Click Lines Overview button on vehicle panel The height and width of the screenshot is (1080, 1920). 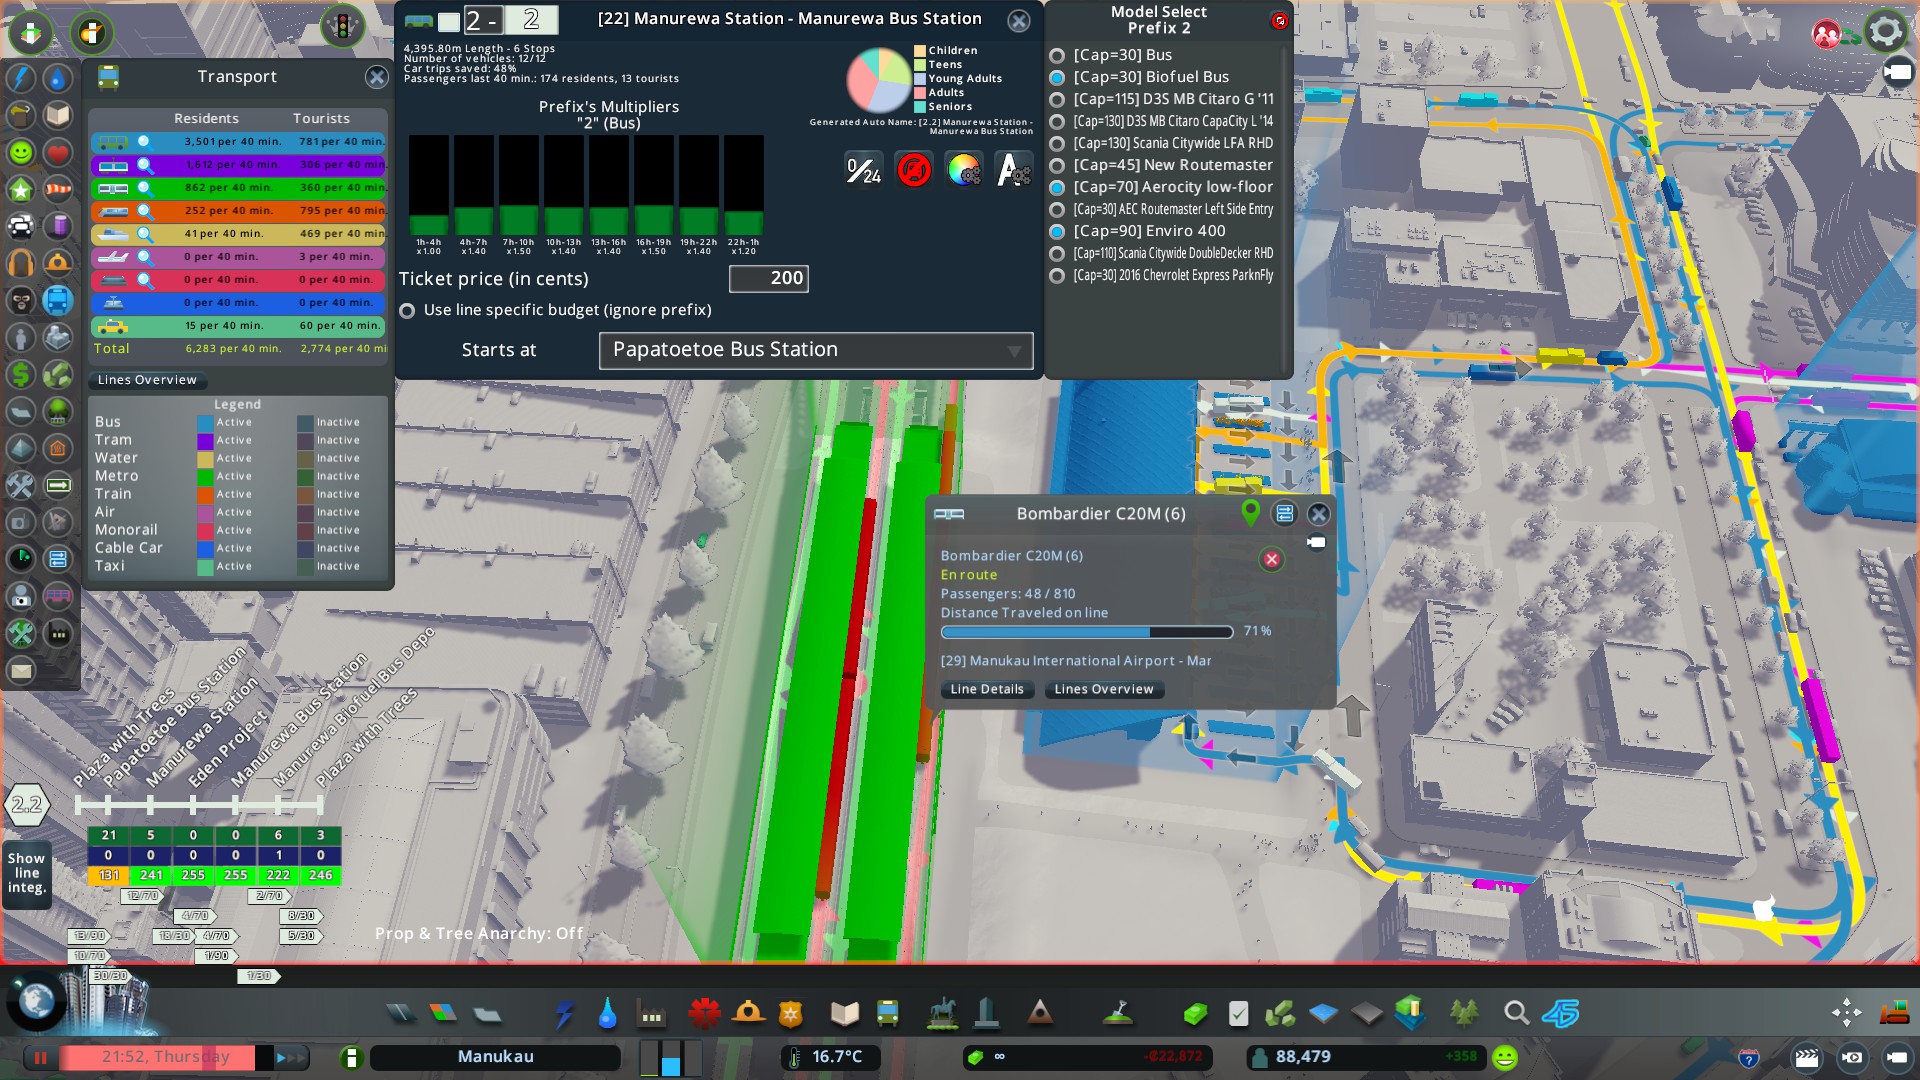[1103, 689]
